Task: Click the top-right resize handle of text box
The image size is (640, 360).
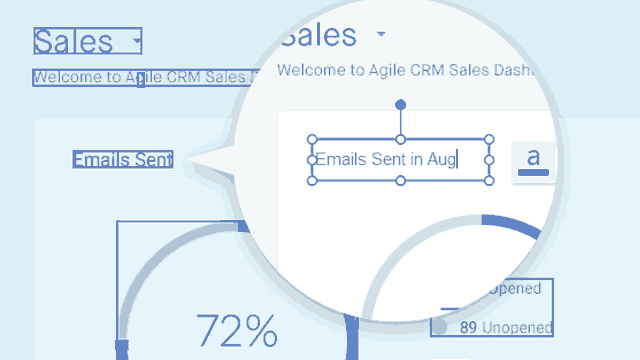Action: click(489, 140)
